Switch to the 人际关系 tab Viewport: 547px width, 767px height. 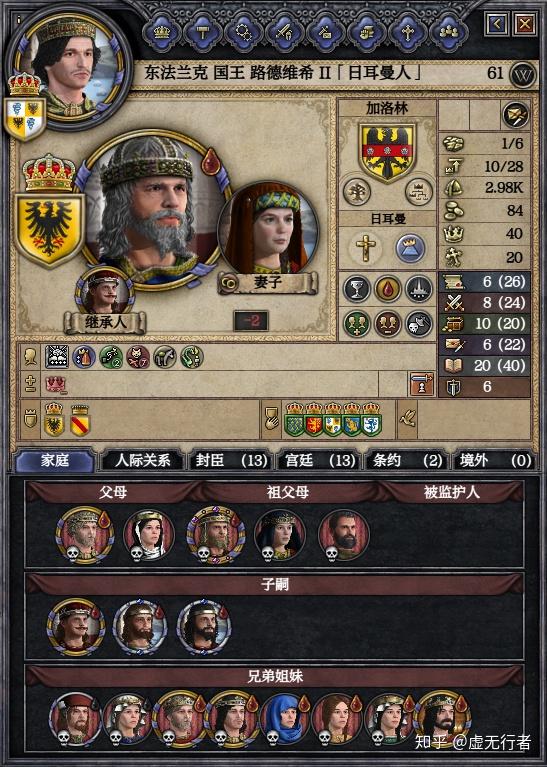142,460
